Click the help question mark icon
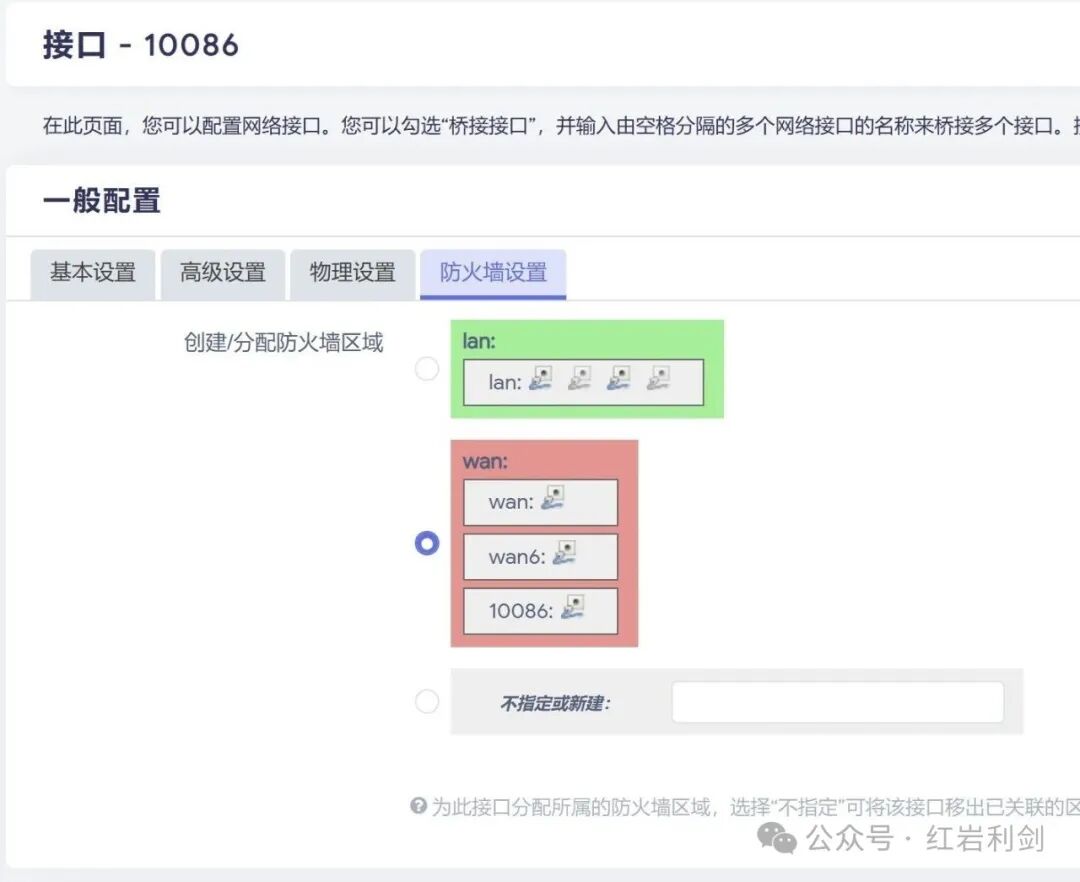 point(418,805)
